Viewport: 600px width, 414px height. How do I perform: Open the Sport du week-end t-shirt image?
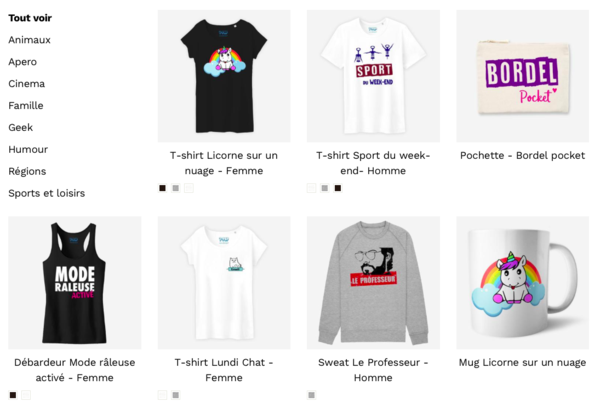click(x=373, y=76)
